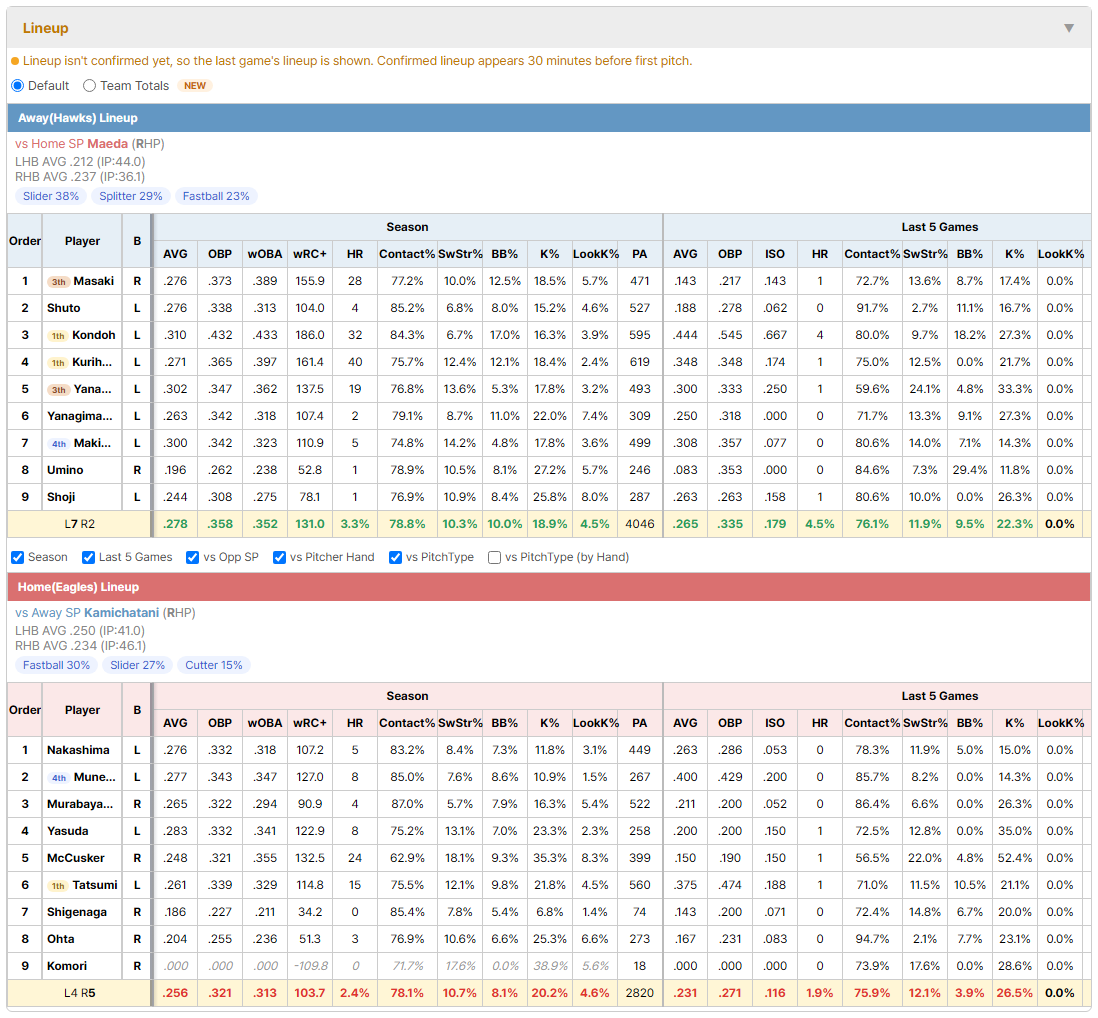Click the 1th badge beside Kondoh
Viewport: 1098px width, 1018px height.
pos(58,336)
